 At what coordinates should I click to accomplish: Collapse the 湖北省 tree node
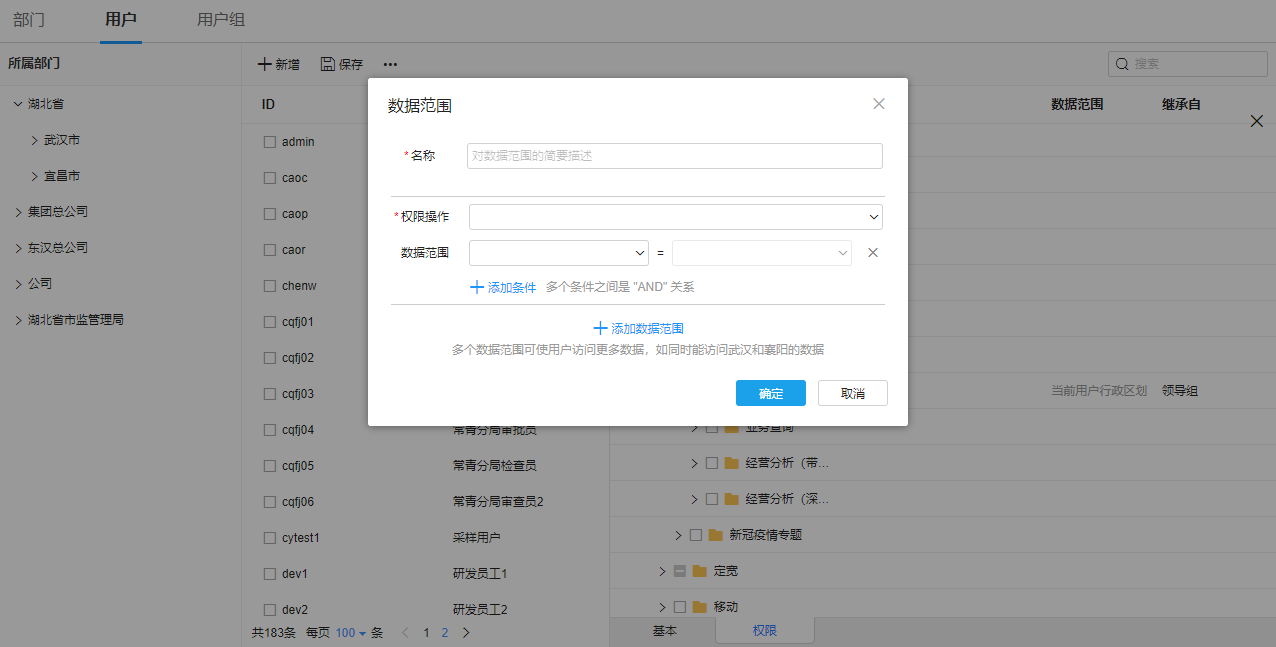coord(18,104)
